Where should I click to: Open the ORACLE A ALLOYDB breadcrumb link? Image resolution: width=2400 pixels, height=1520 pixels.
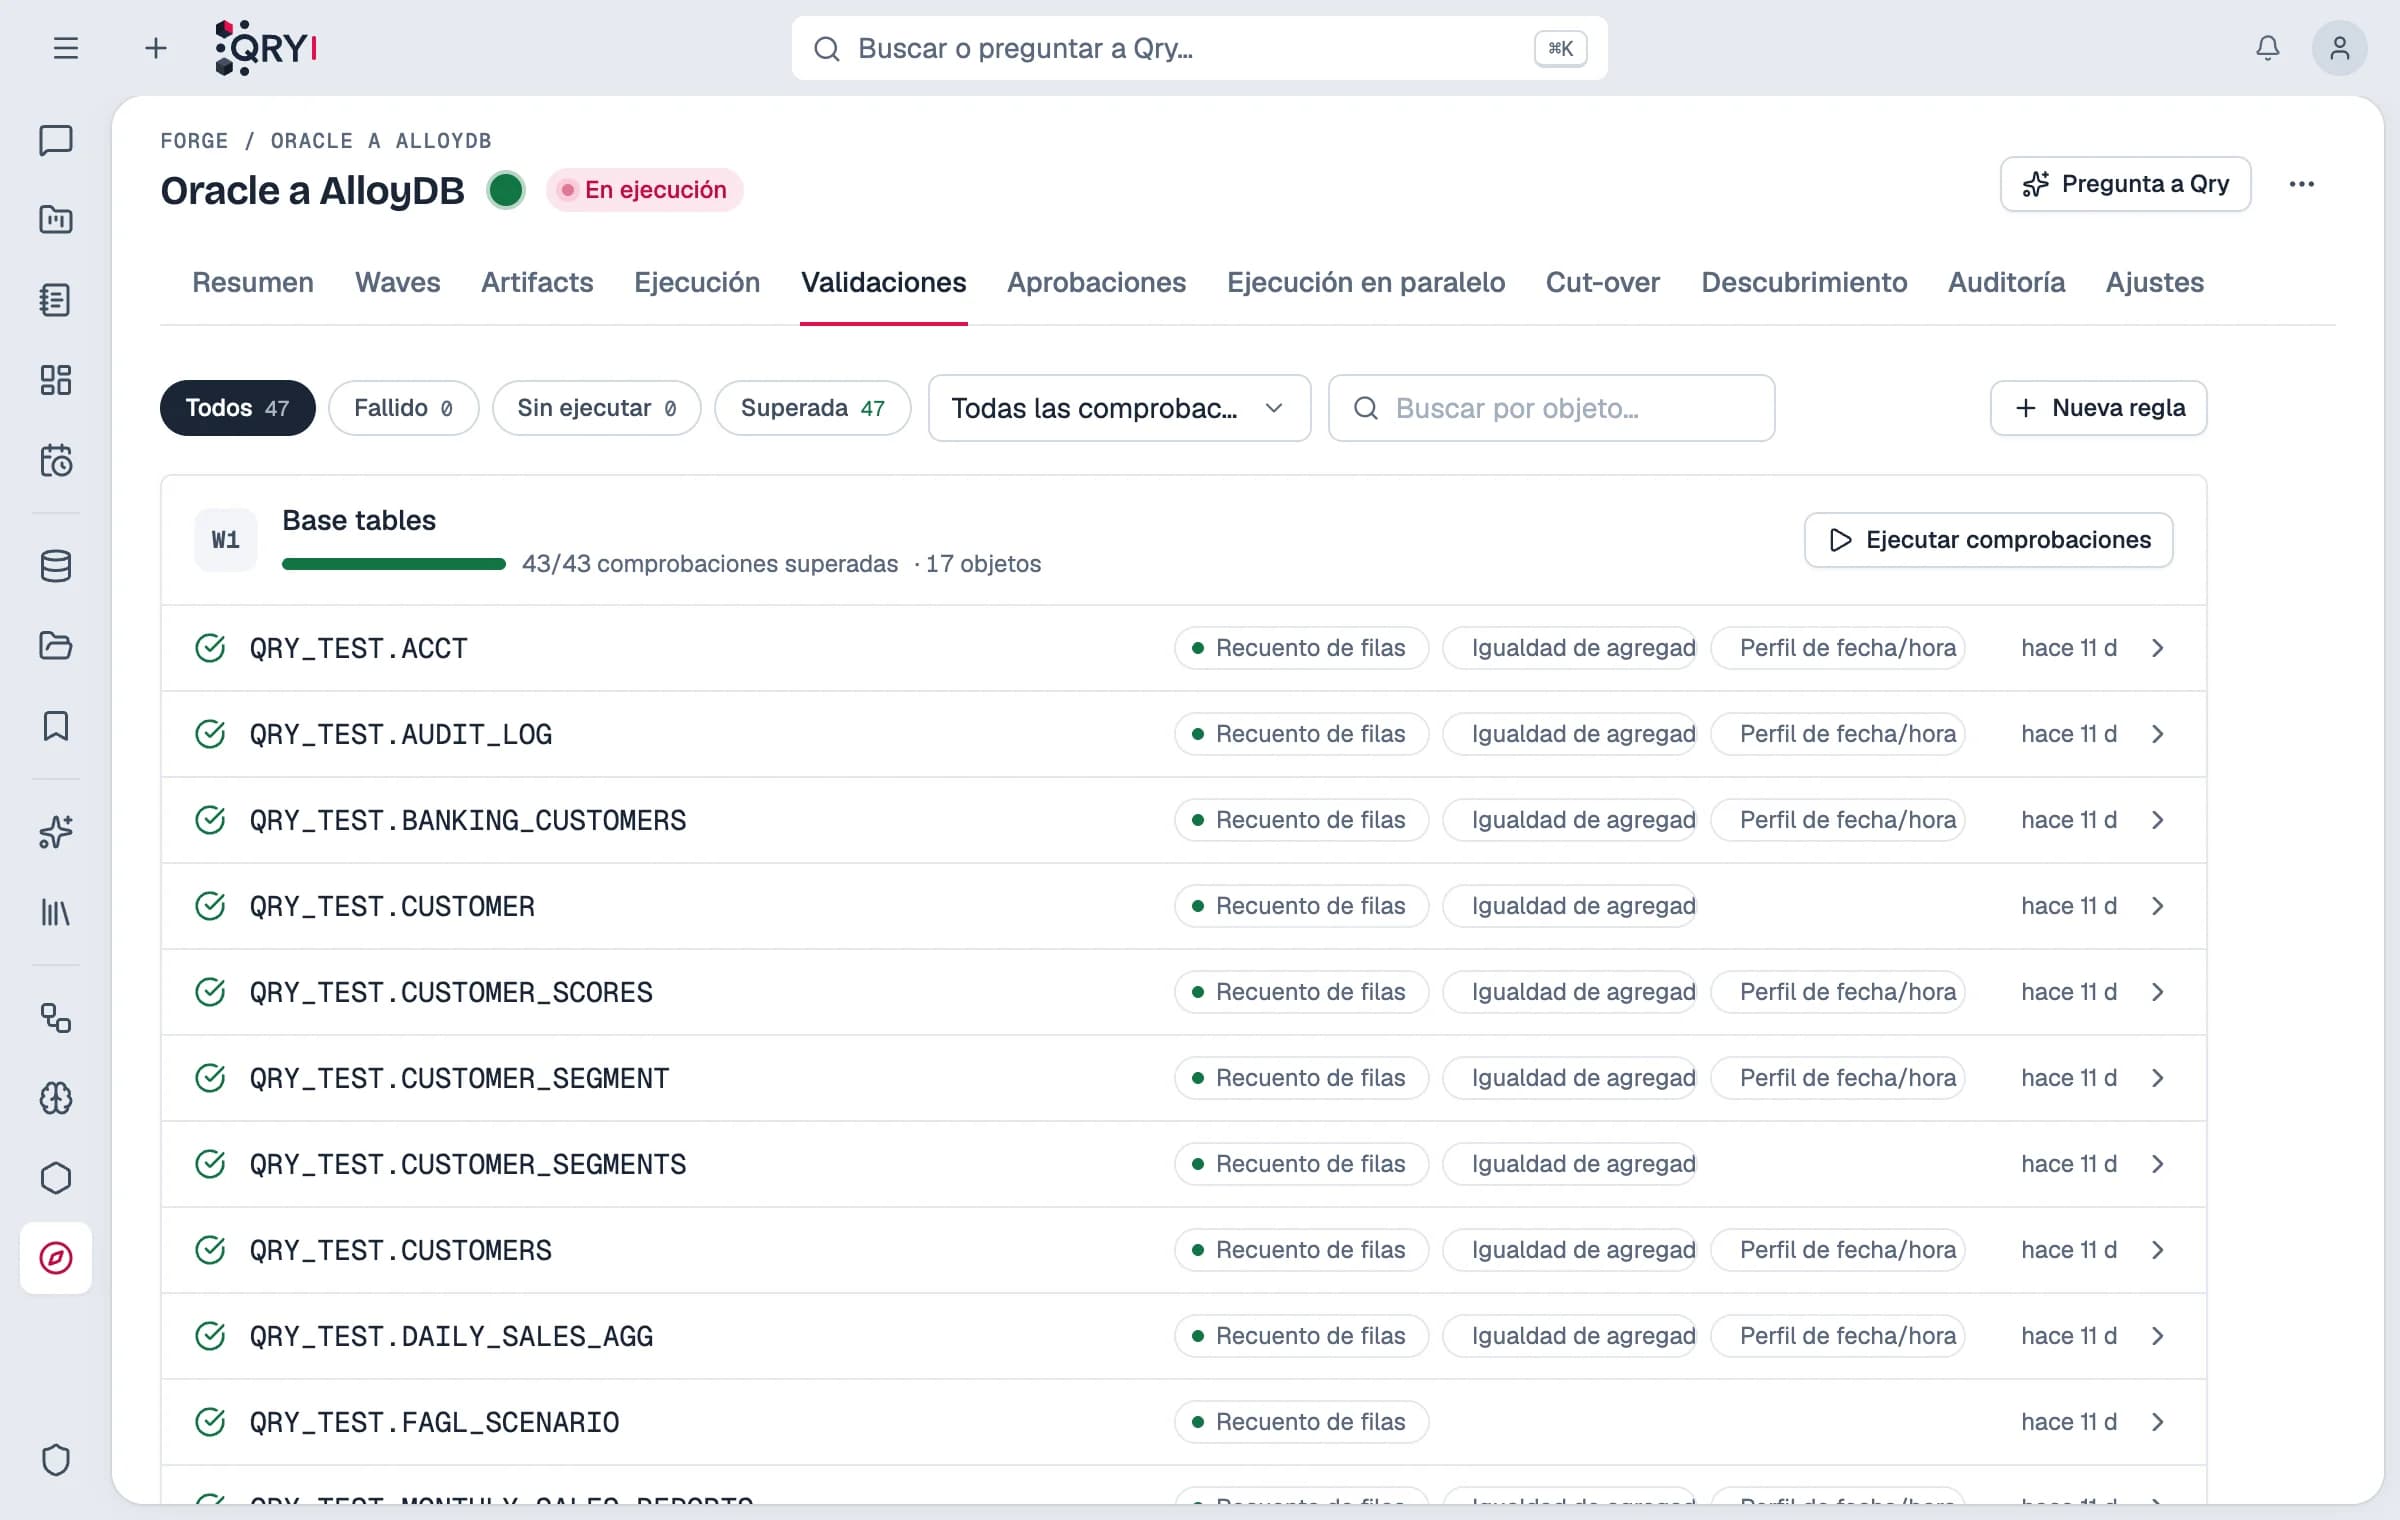[x=381, y=141]
